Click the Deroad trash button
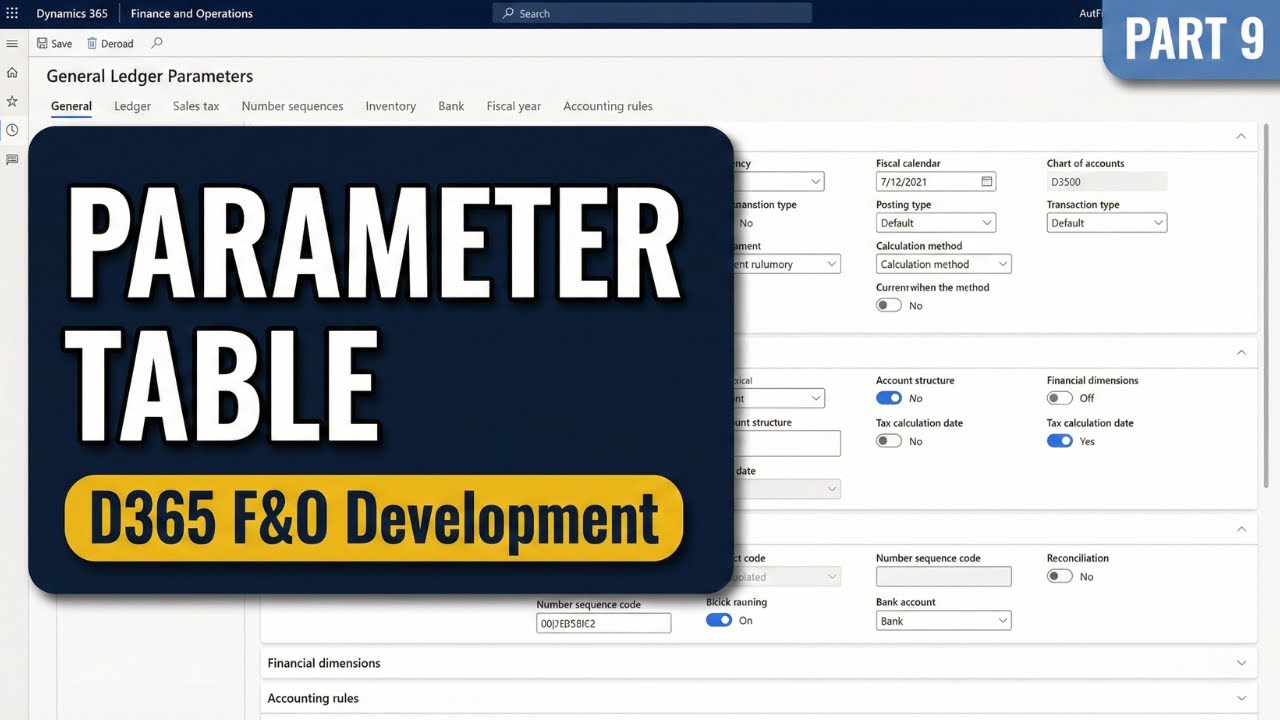The image size is (1280, 720). tap(110, 43)
